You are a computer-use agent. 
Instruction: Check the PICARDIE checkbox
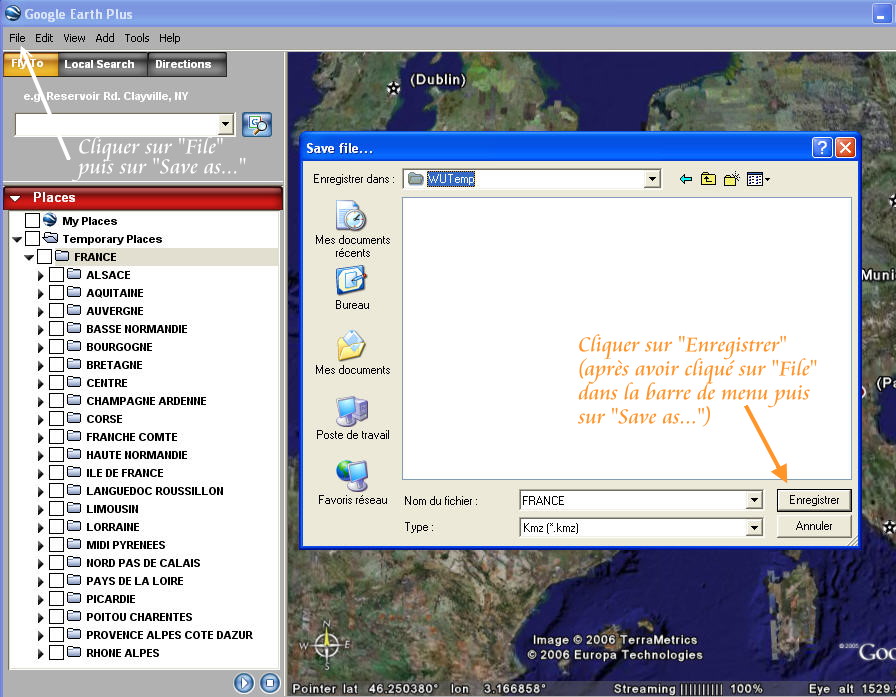[57, 599]
